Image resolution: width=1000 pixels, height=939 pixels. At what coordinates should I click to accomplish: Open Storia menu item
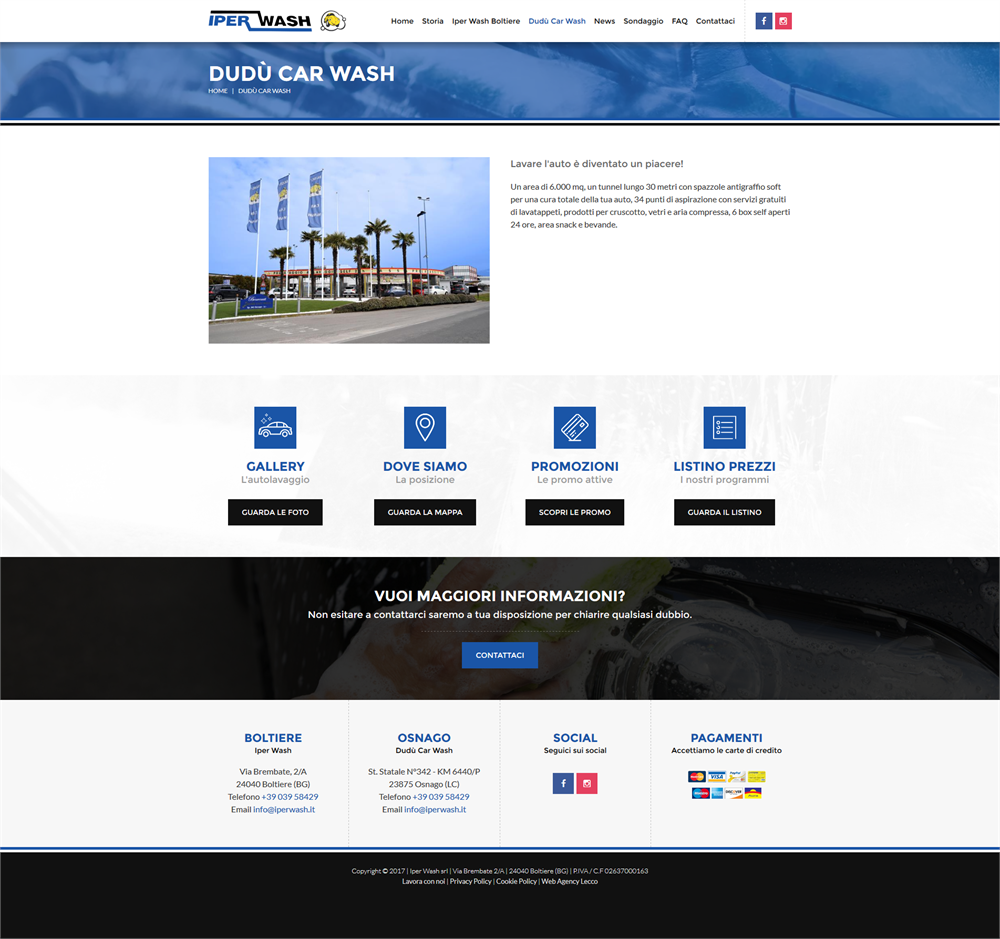click(x=432, y=21)
